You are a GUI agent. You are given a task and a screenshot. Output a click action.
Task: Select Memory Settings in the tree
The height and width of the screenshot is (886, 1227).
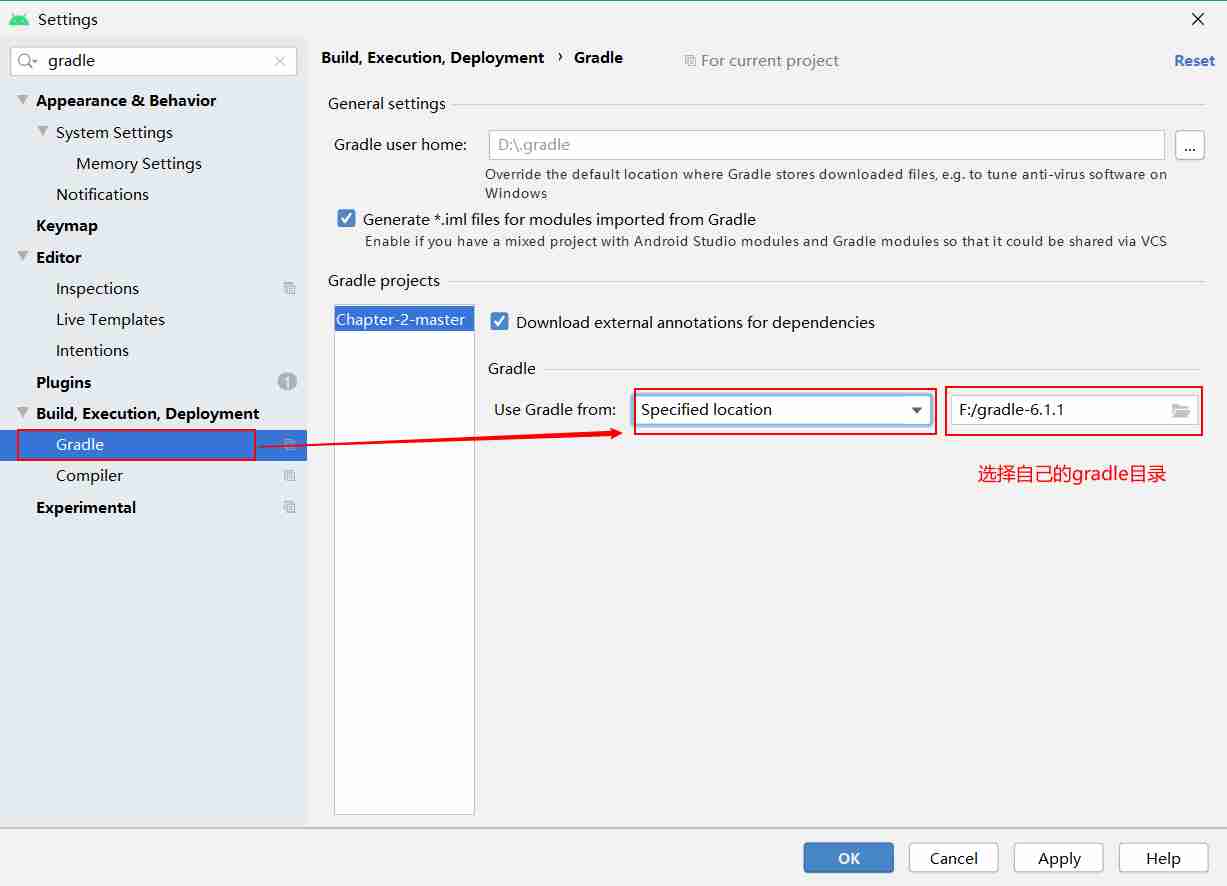click(x=139, y=164)
